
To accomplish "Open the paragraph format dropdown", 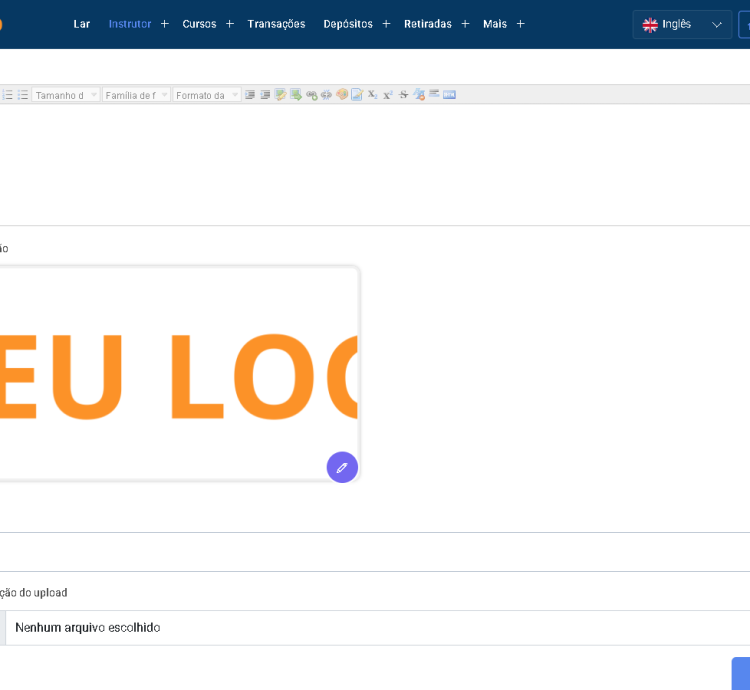I will [x=207, y=95].
